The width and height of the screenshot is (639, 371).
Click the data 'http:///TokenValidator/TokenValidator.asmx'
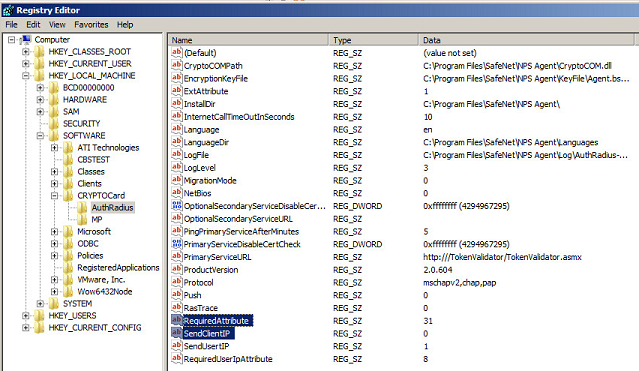click(502, 257)
